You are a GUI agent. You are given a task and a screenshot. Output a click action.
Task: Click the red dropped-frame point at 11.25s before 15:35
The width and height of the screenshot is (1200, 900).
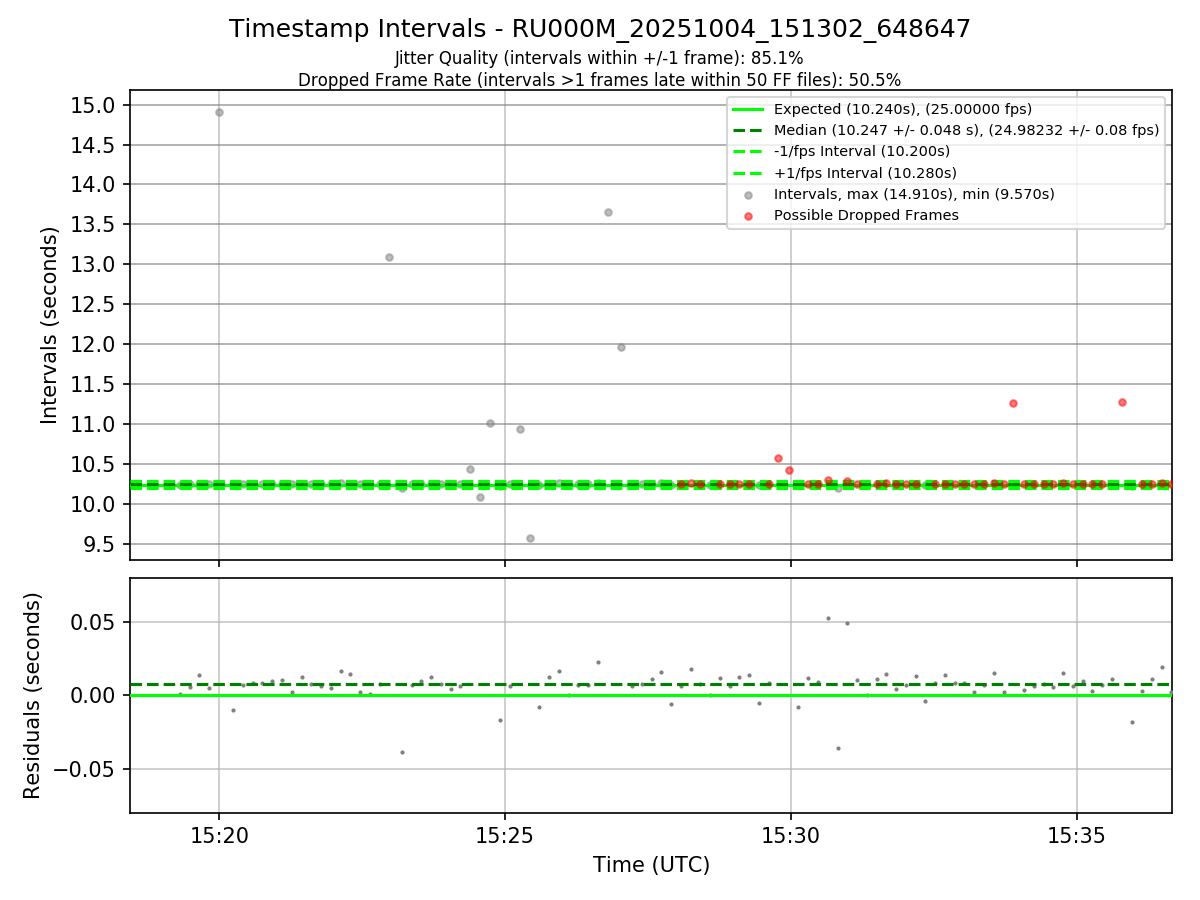point(1013,403)
